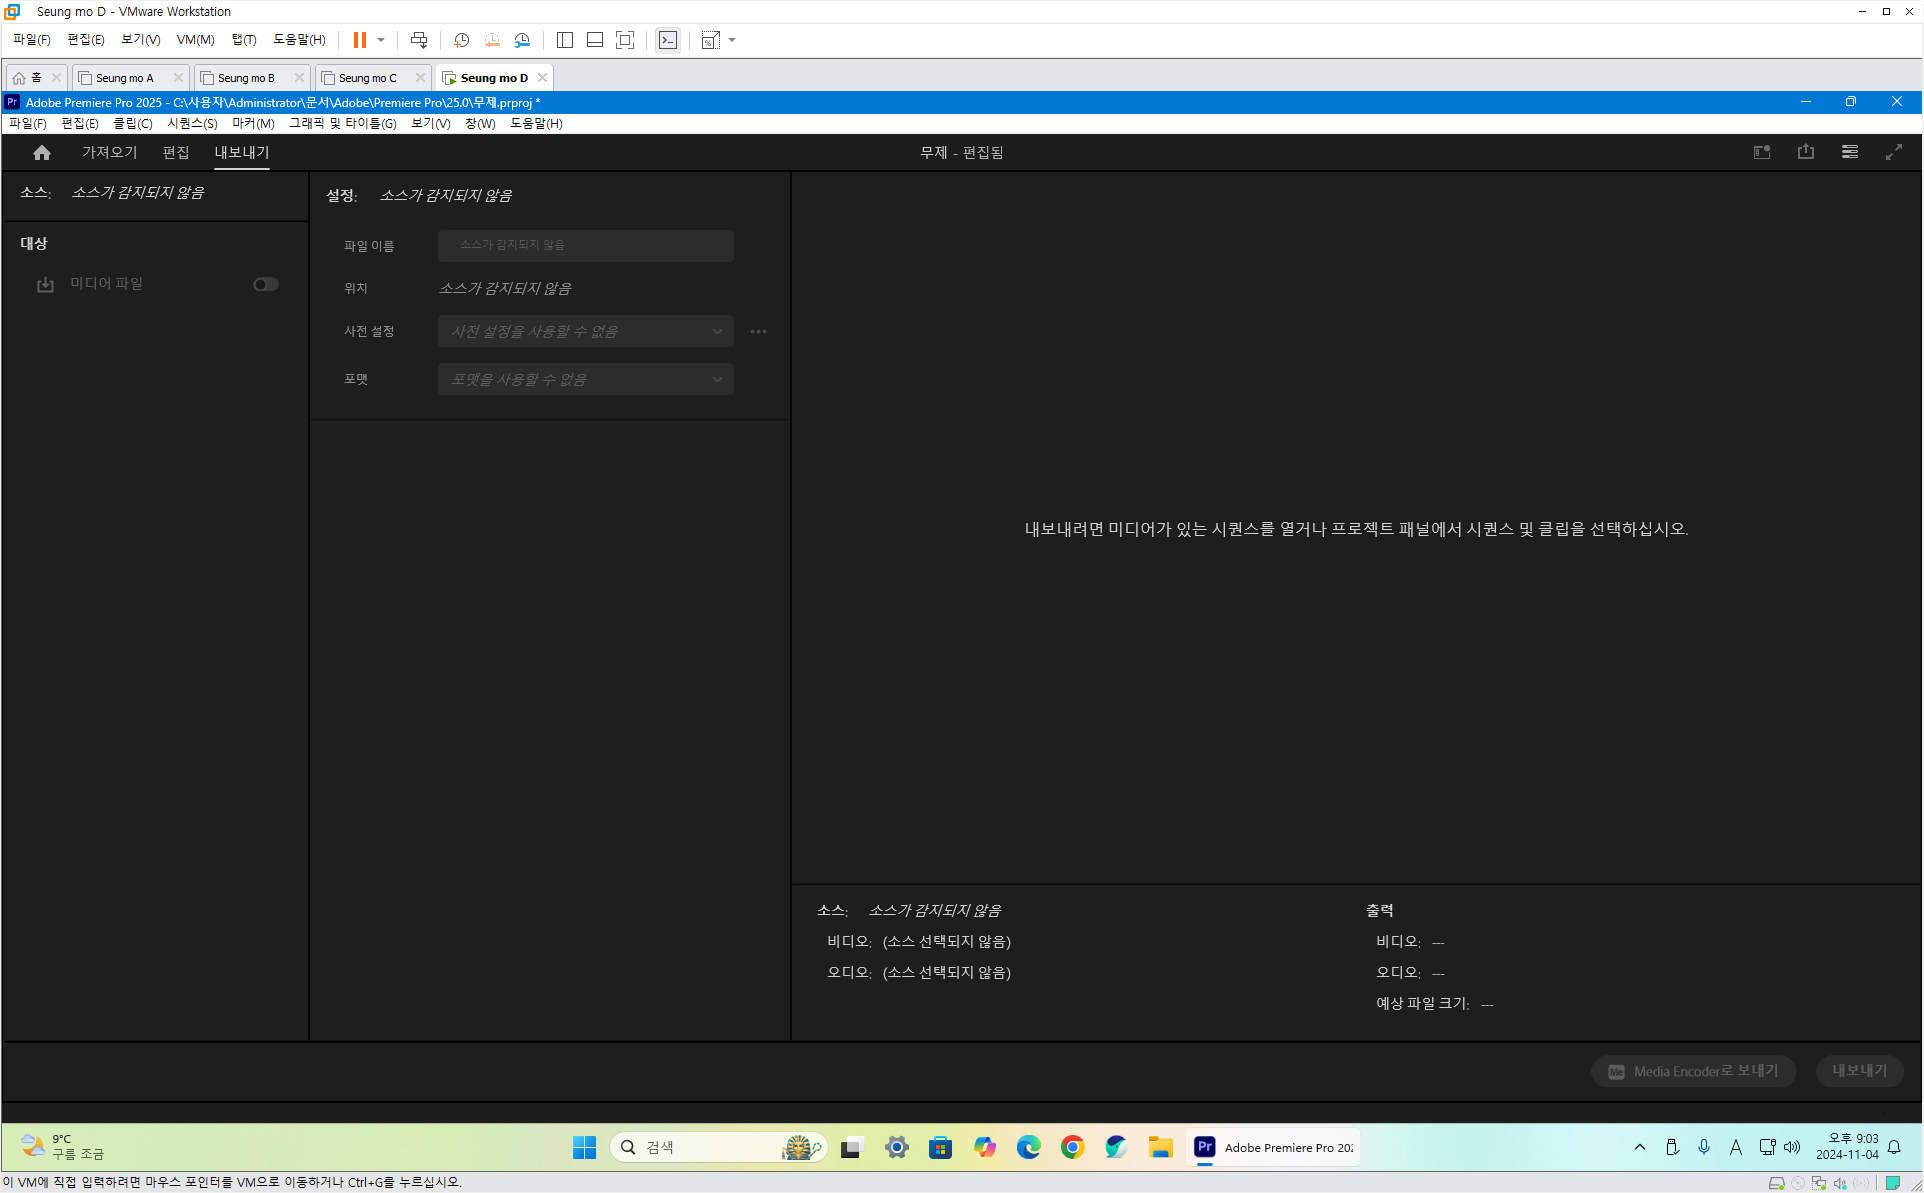Click preset more options ellipsis
The width and height of the screenshot is (1924, 1193).
click(x=758, y=332)
